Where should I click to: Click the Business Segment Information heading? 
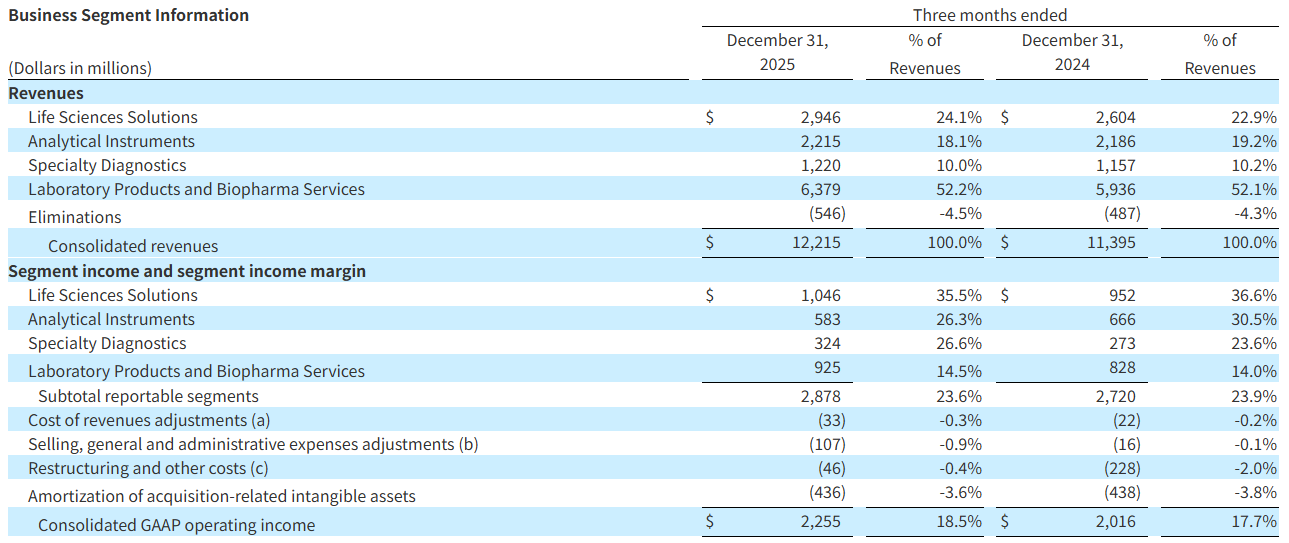(129, 15)
